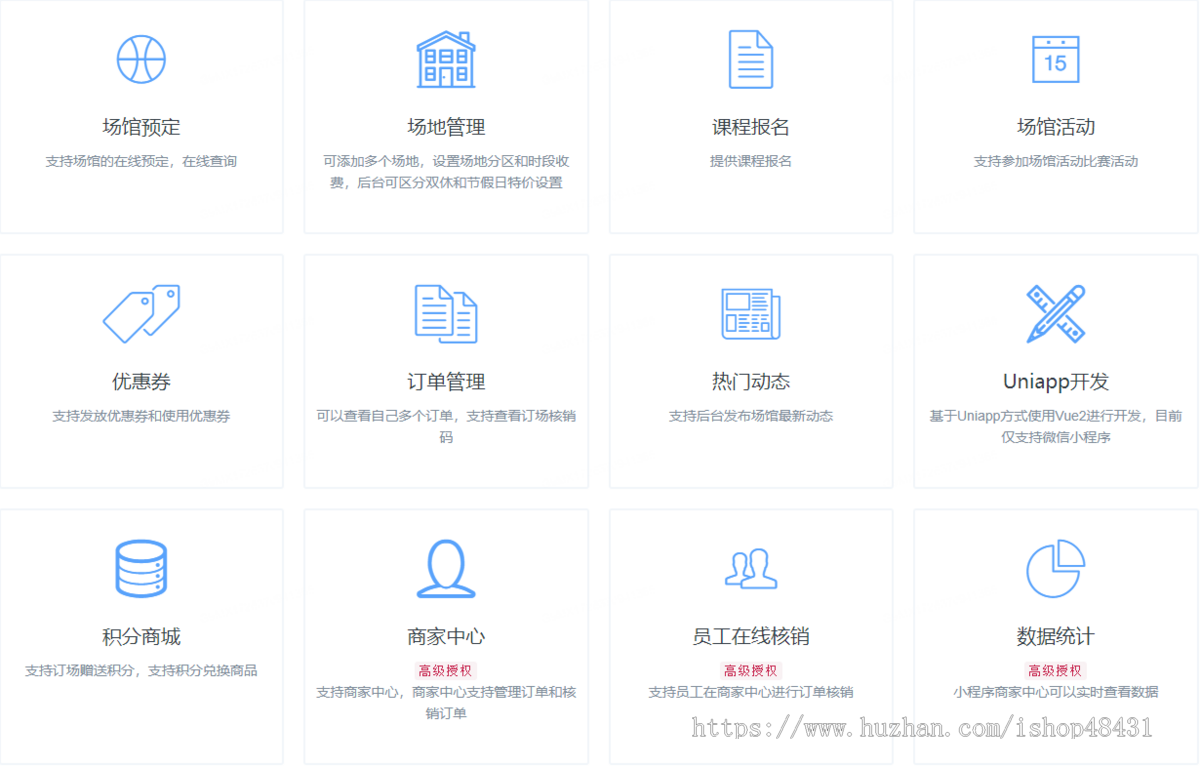
Task: Click the 商家中心 description about 管理订单
Action: click(x=446, y=703)
